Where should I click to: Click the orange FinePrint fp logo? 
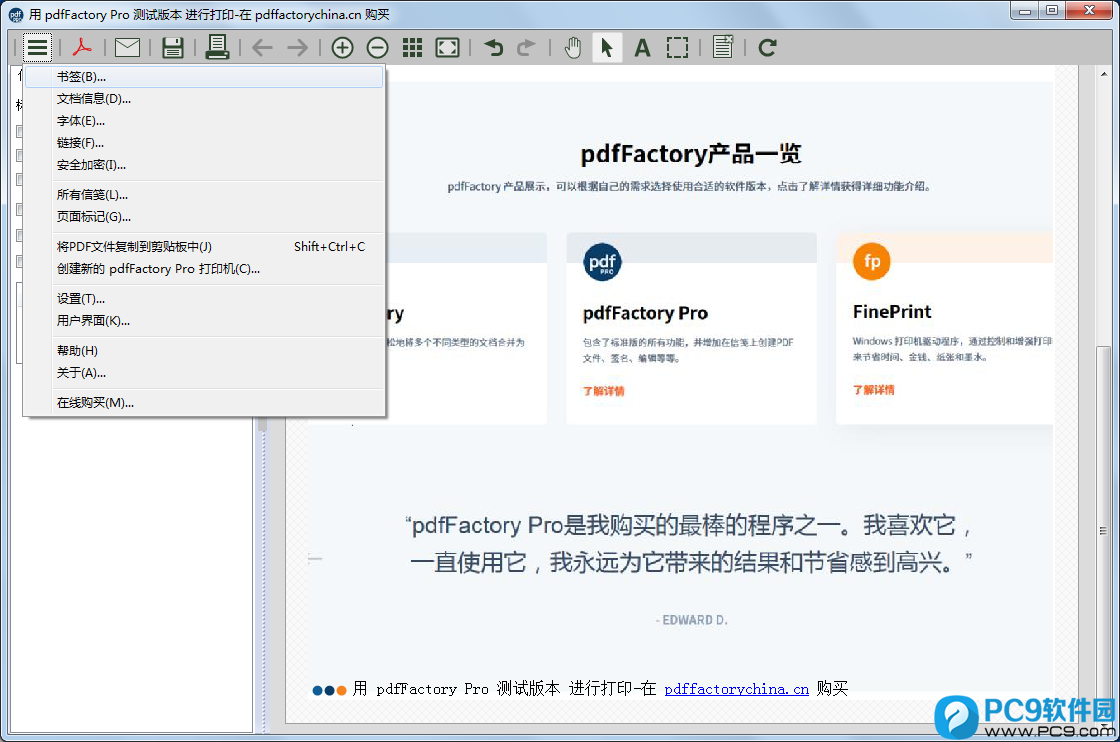pos(871,261)
